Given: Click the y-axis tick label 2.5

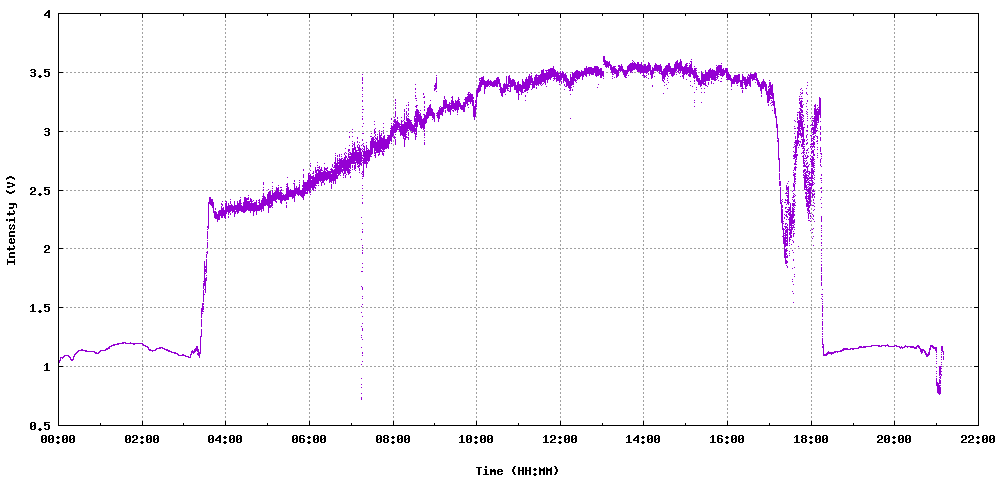Looking at the screenshot, I should (42, 191).
